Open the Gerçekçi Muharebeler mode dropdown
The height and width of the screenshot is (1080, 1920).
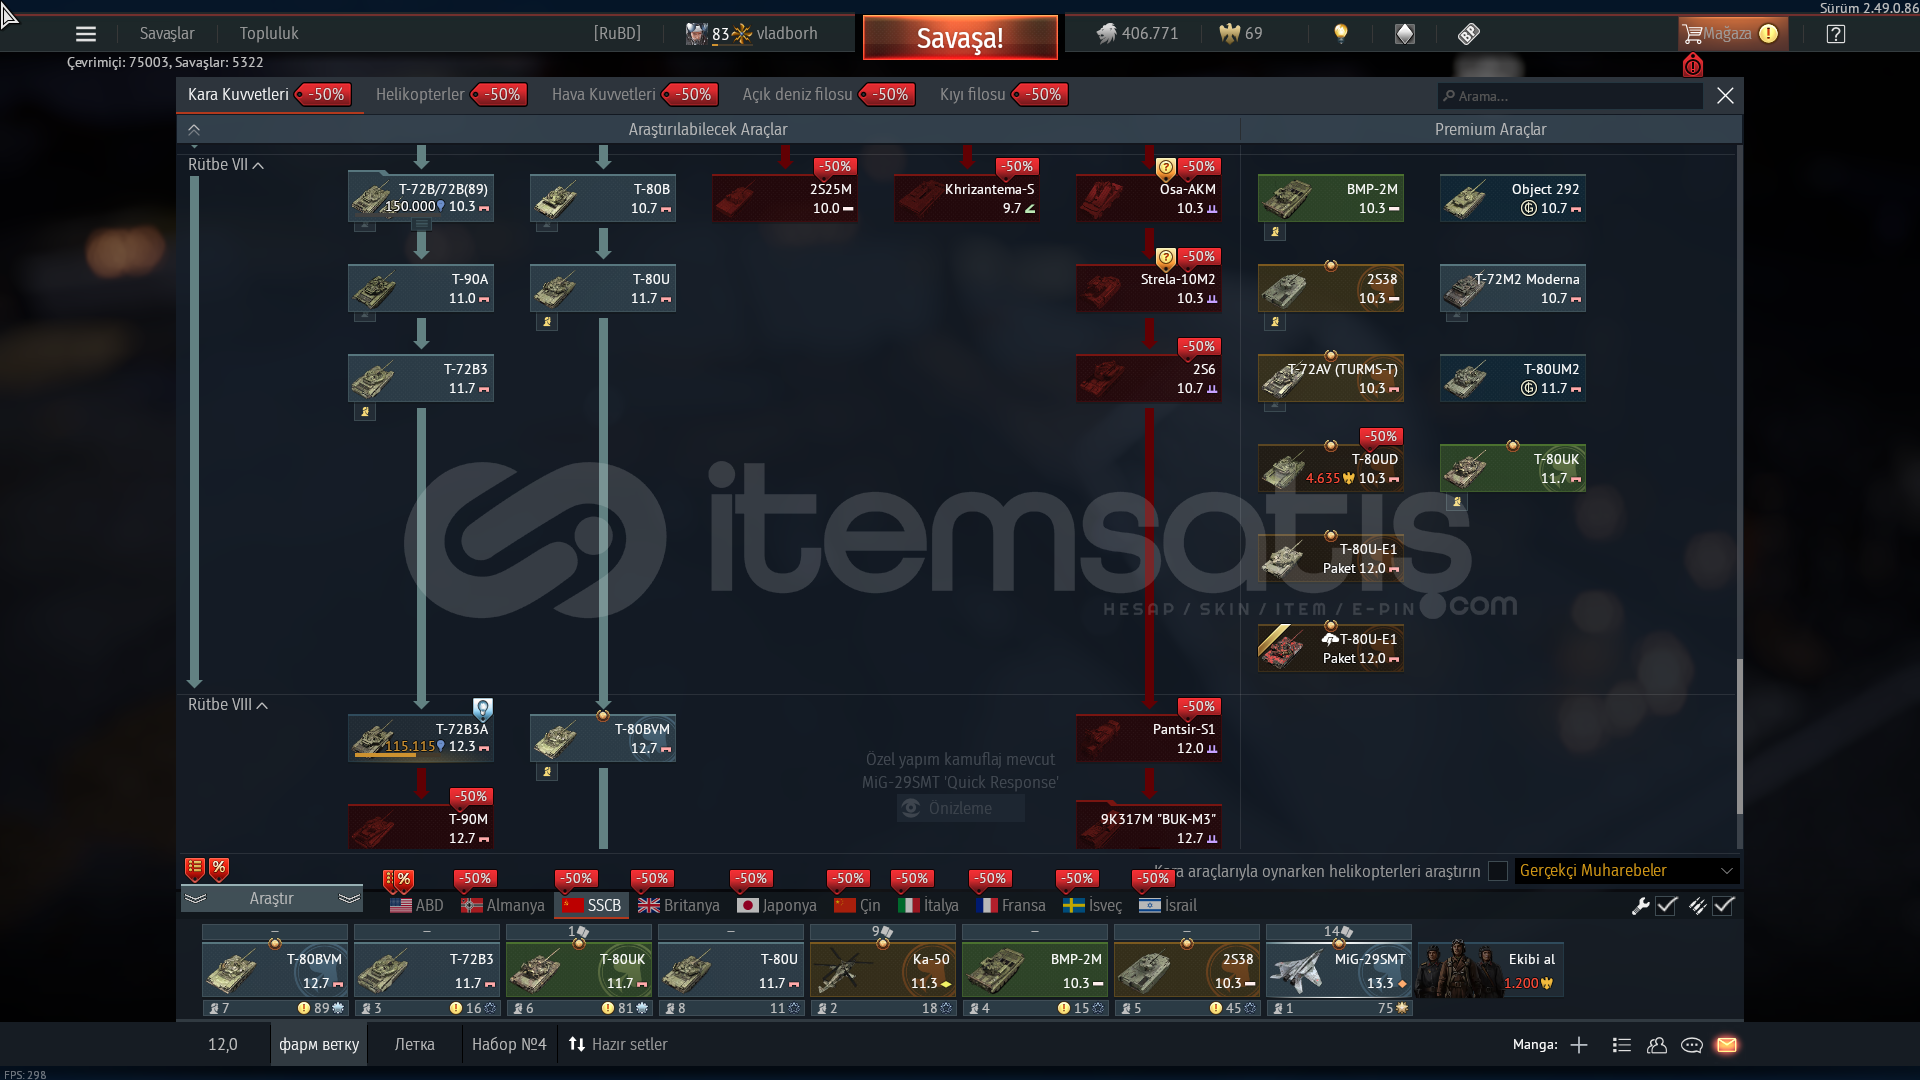pos(1626,871)
